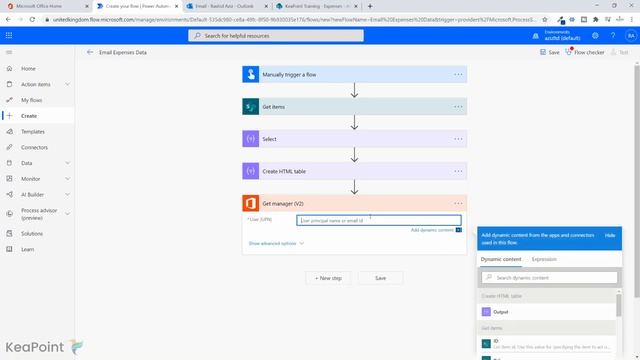
Task: Click the Test button
Action: click(619, 52)
